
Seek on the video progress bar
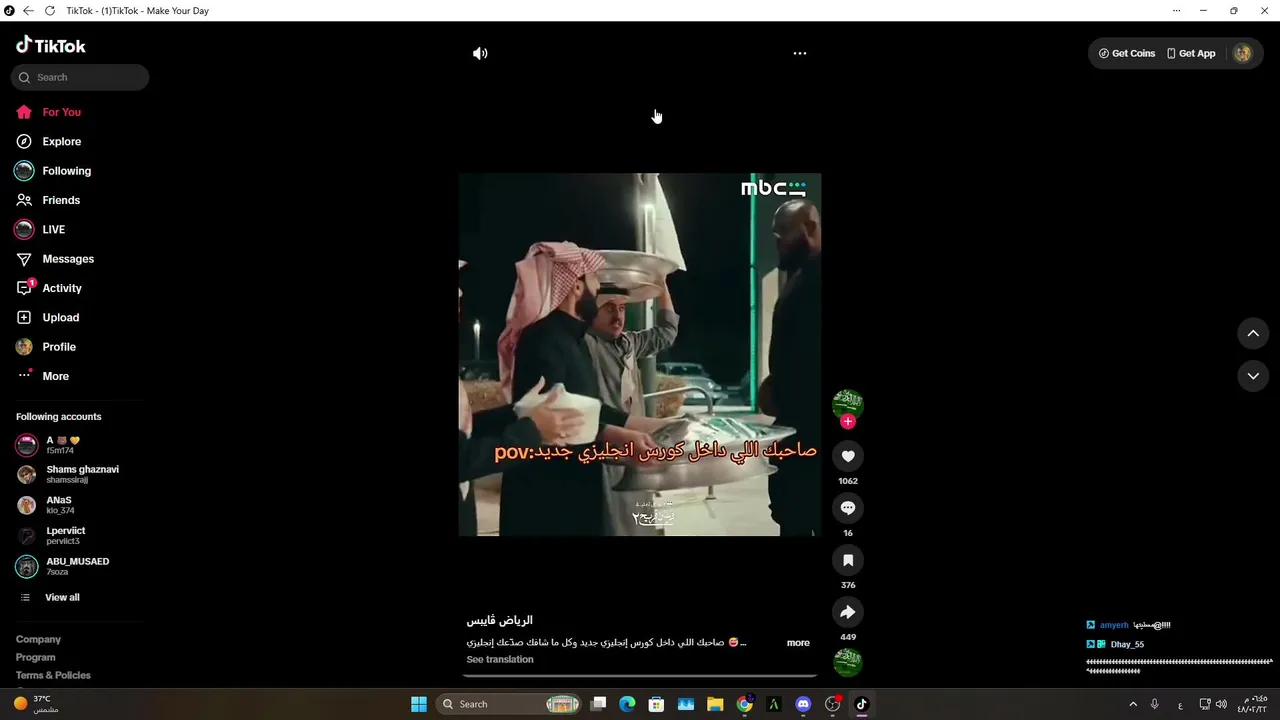pos(640,677)
